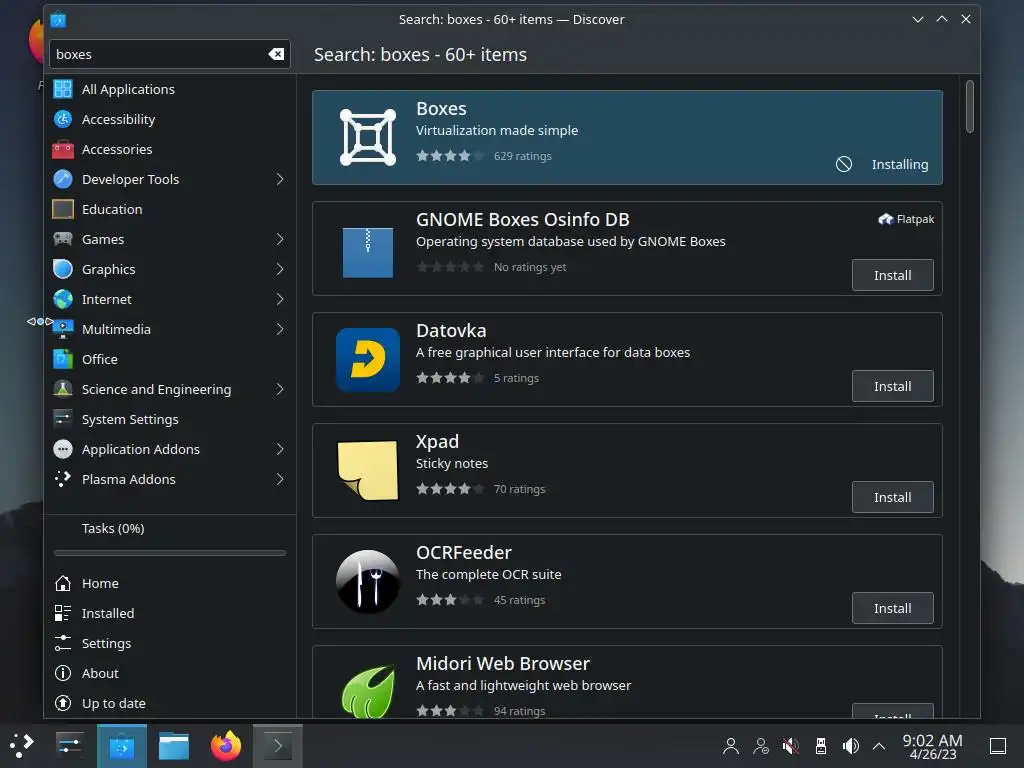Viewport: 1024px width, 768px height.
Task: Click the removable device tray icon
Action: tap(821, 746)
